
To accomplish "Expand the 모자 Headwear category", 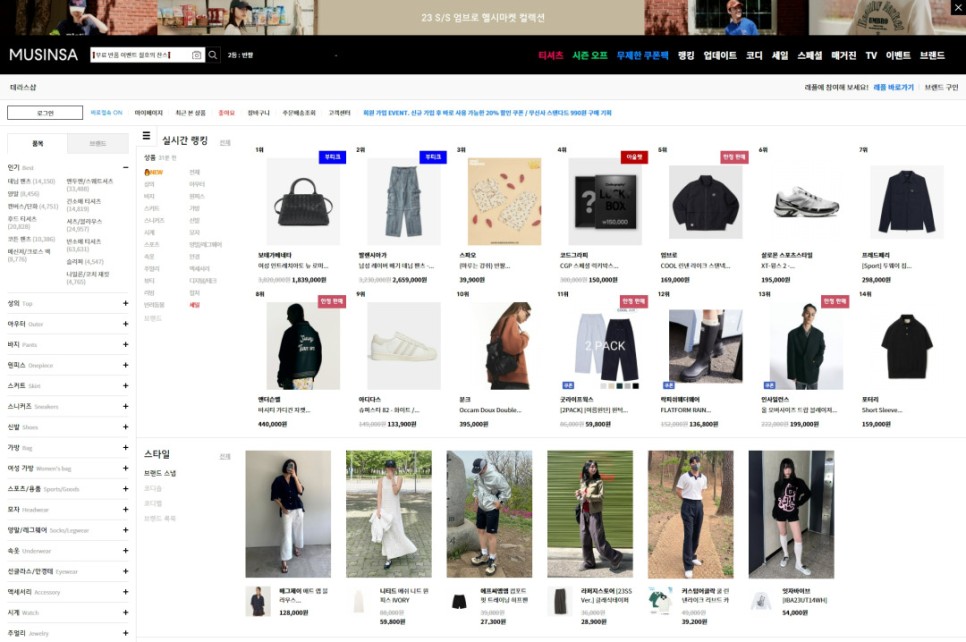I will click(125, 510).
